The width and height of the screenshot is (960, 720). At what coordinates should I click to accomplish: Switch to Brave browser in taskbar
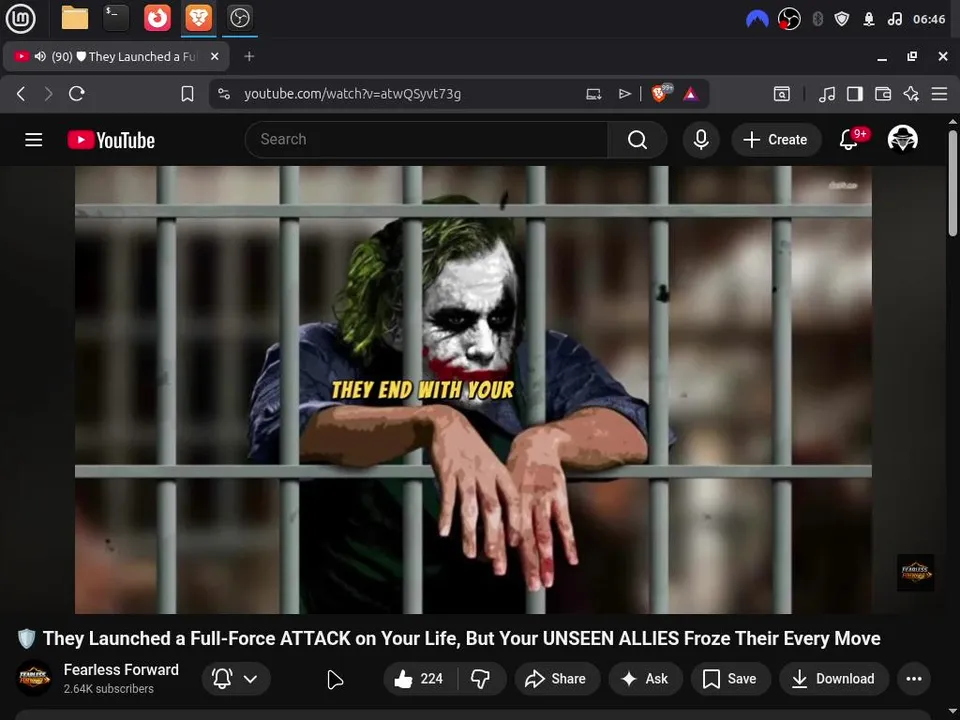(198, 18)
